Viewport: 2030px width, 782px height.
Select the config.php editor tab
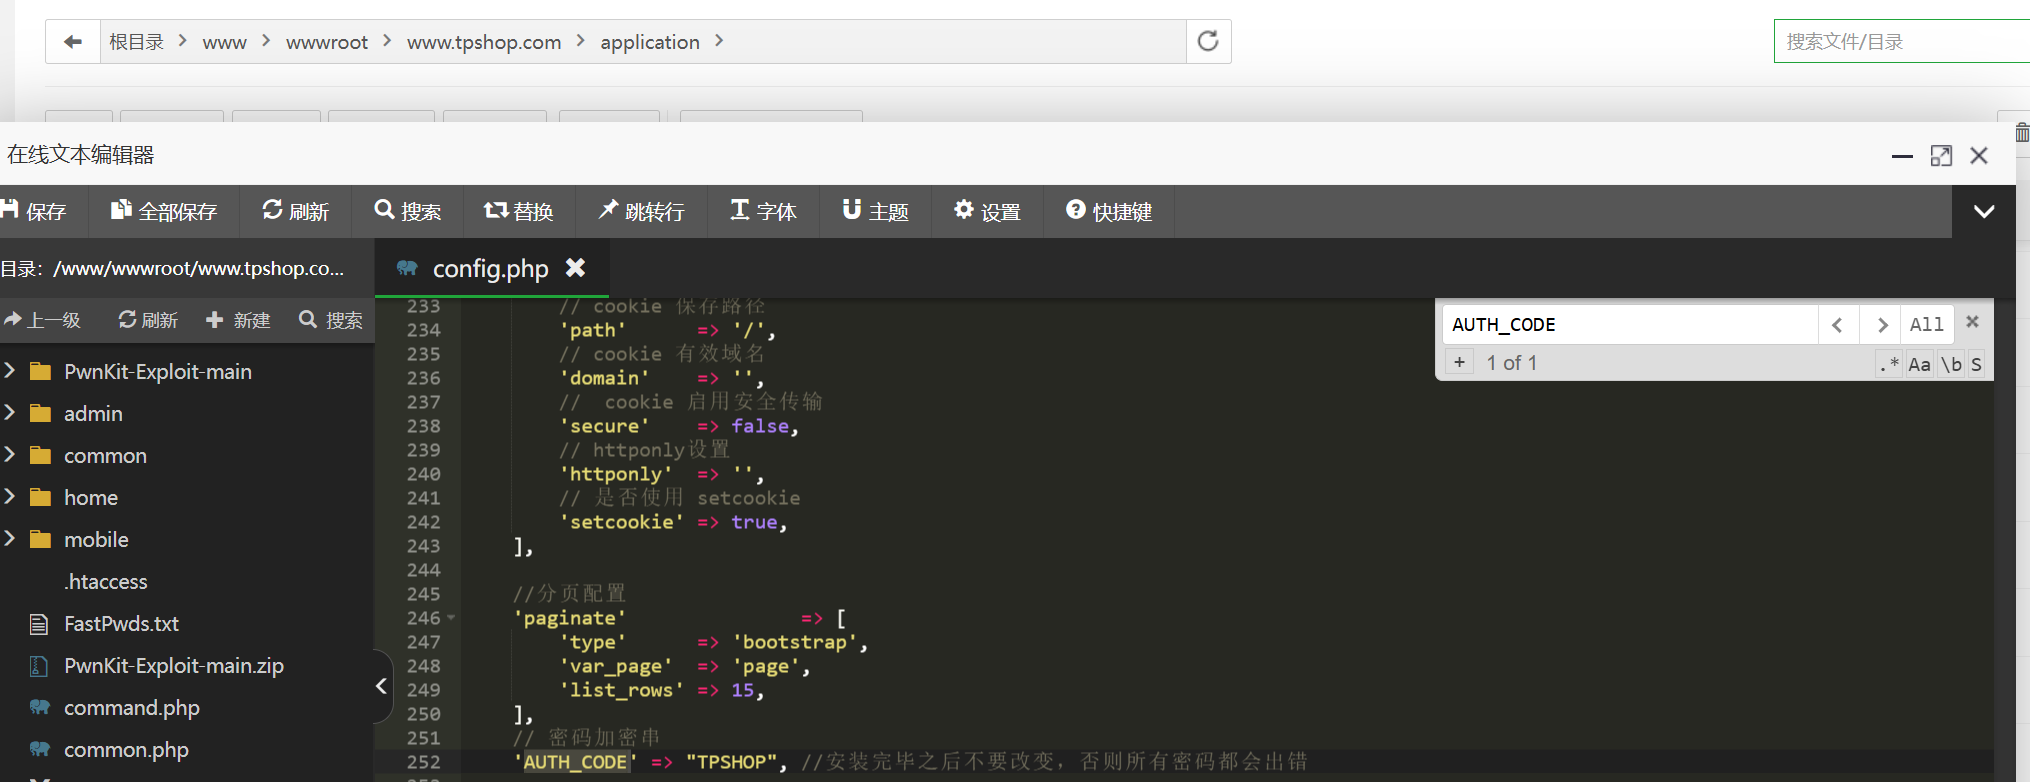click(489, 269)
